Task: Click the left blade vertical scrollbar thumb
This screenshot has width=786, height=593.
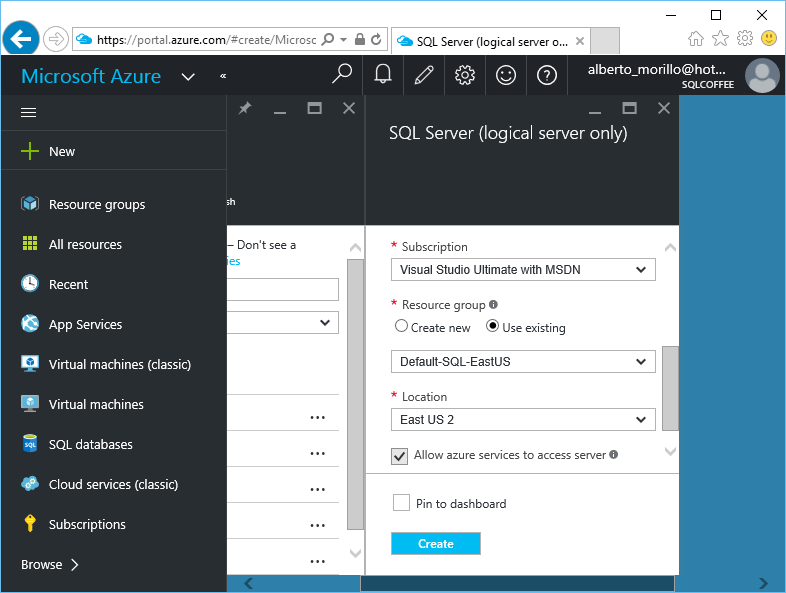Action: 355,394
